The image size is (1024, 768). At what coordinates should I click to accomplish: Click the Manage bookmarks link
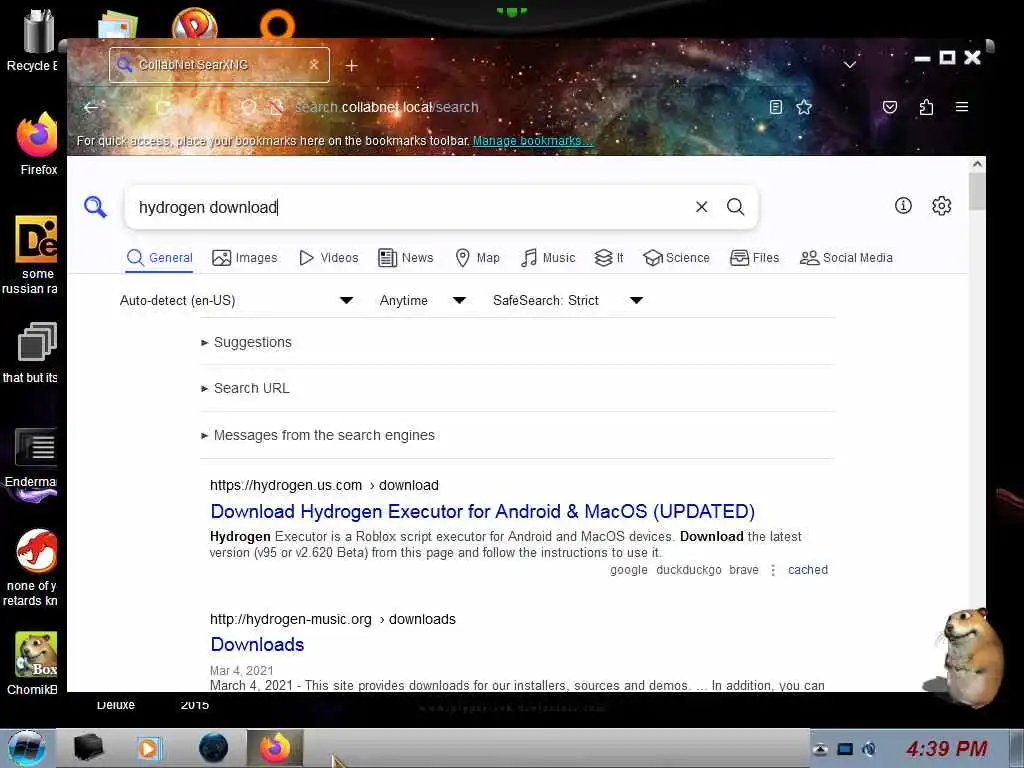(x=532, y=140)
